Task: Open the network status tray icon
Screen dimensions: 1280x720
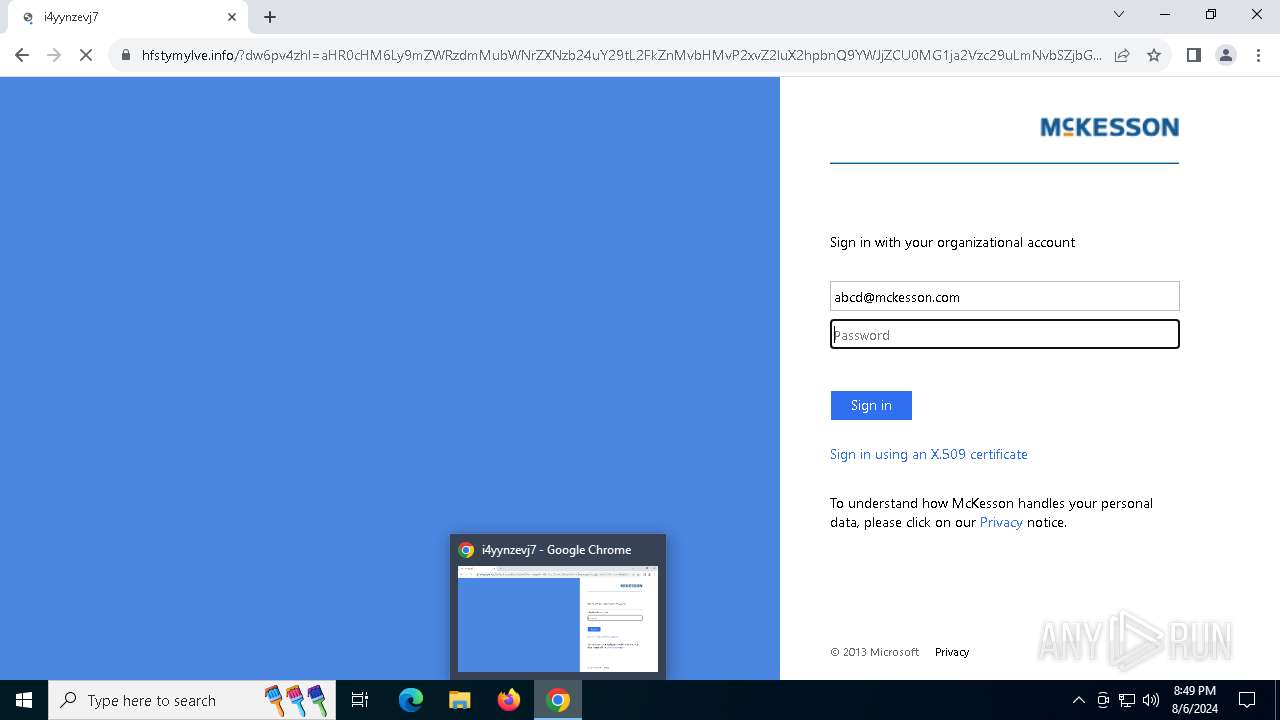Action: coord(1127,700)
